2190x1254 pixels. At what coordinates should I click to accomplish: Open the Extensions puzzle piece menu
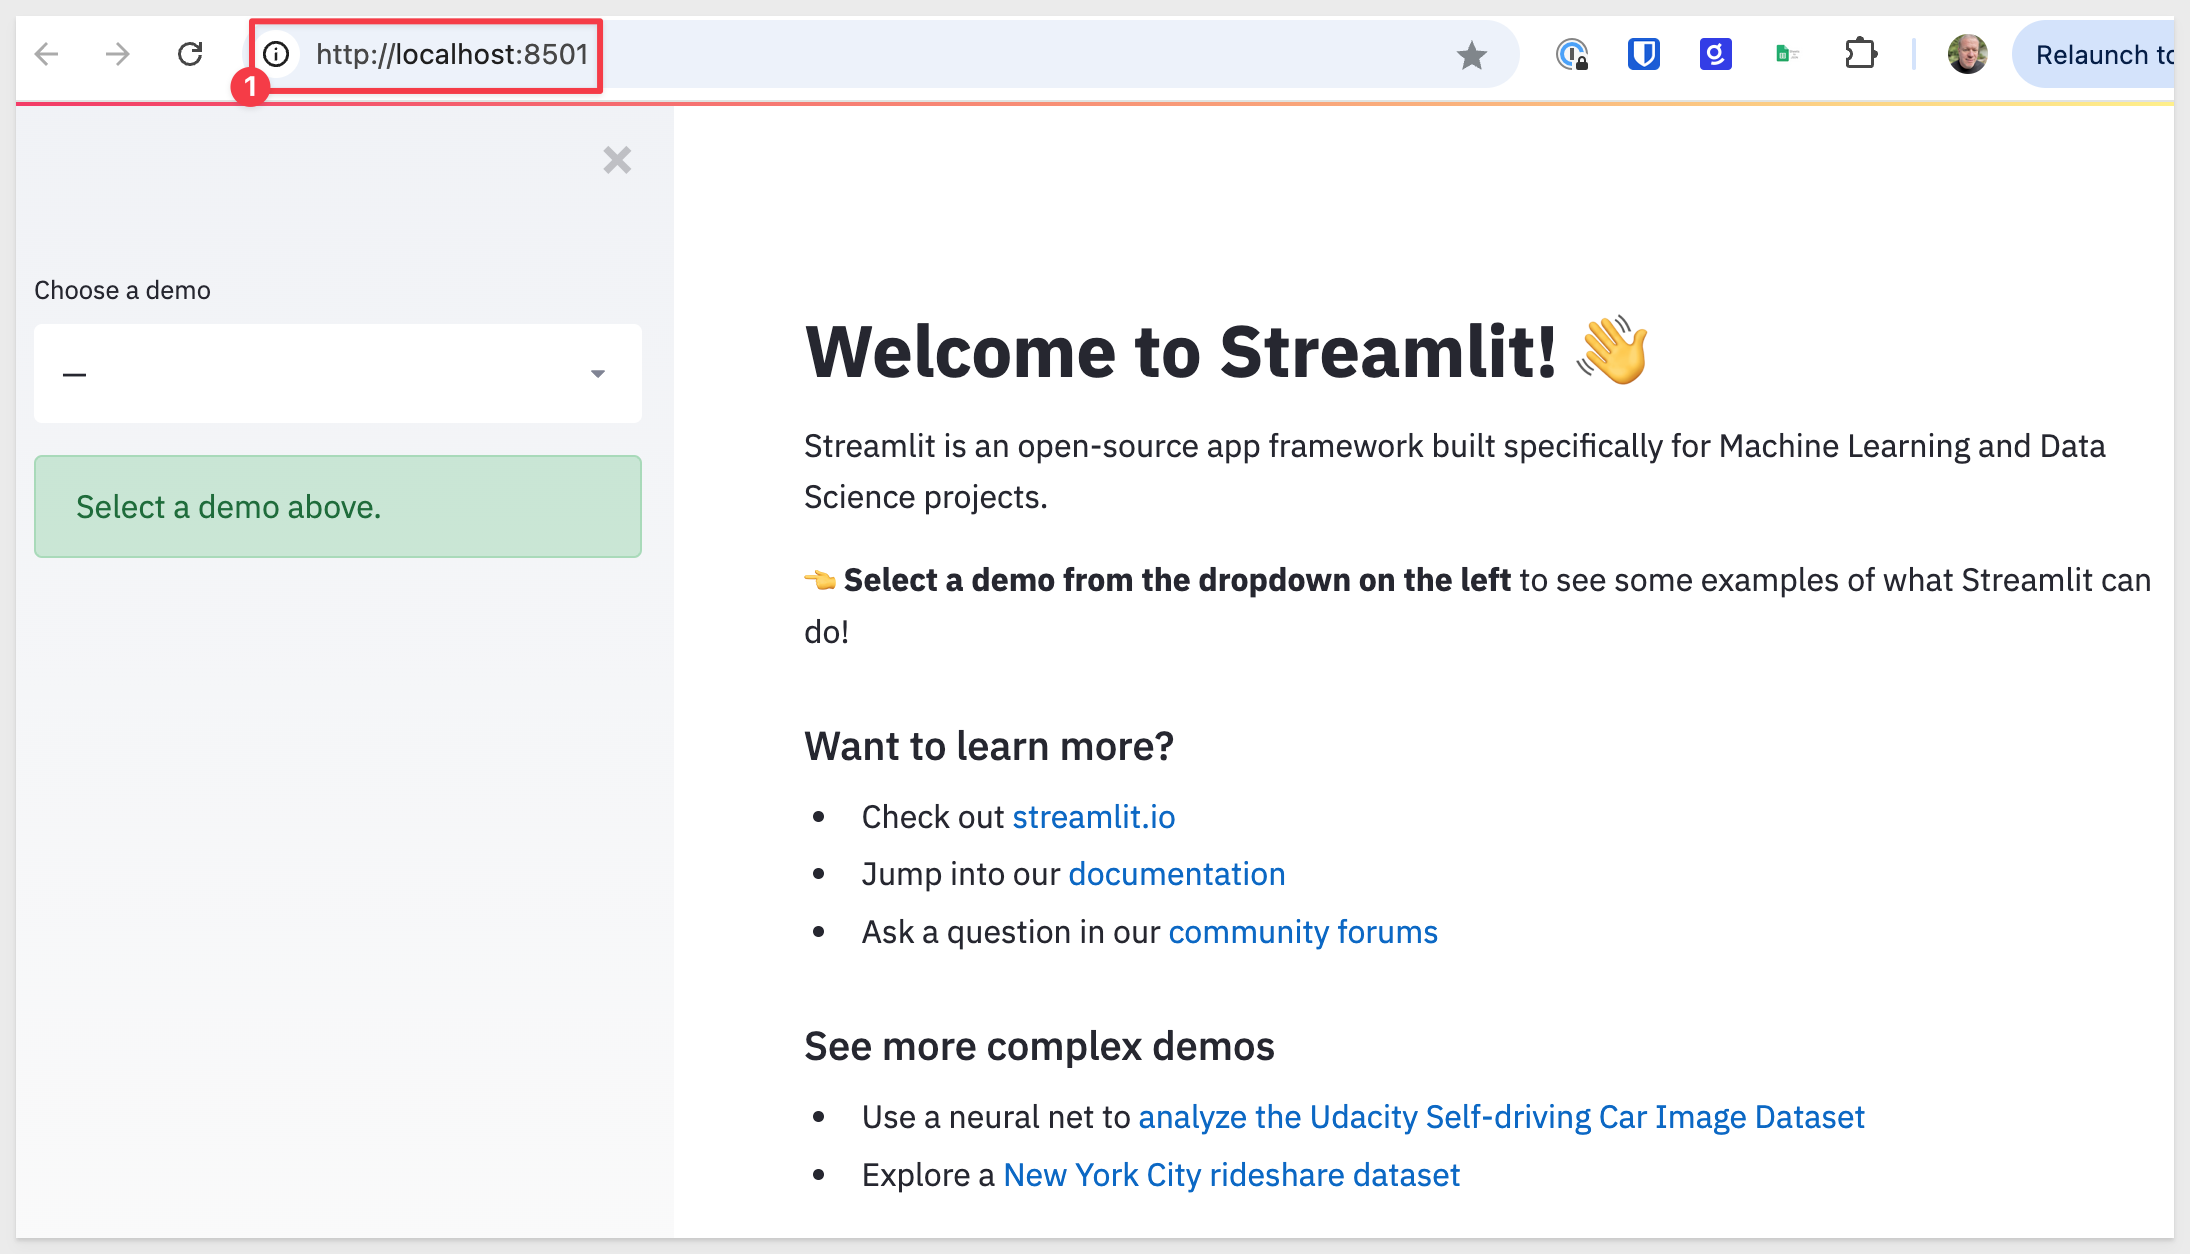pyautogui.click(x=1861, y=53)
